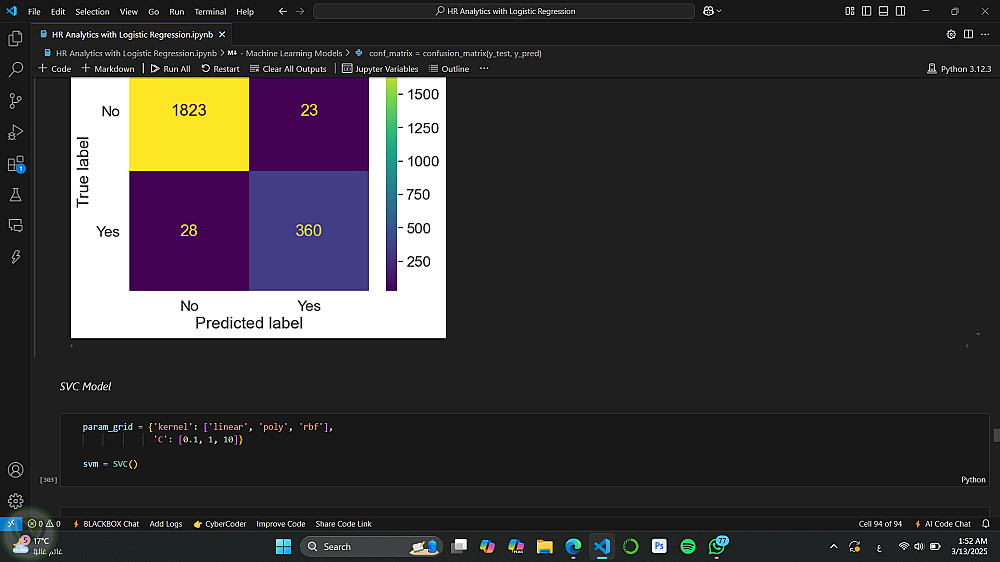Open the Blackbox lightning icon in activity bar
1000x562 pixels.
pos(15,256)
